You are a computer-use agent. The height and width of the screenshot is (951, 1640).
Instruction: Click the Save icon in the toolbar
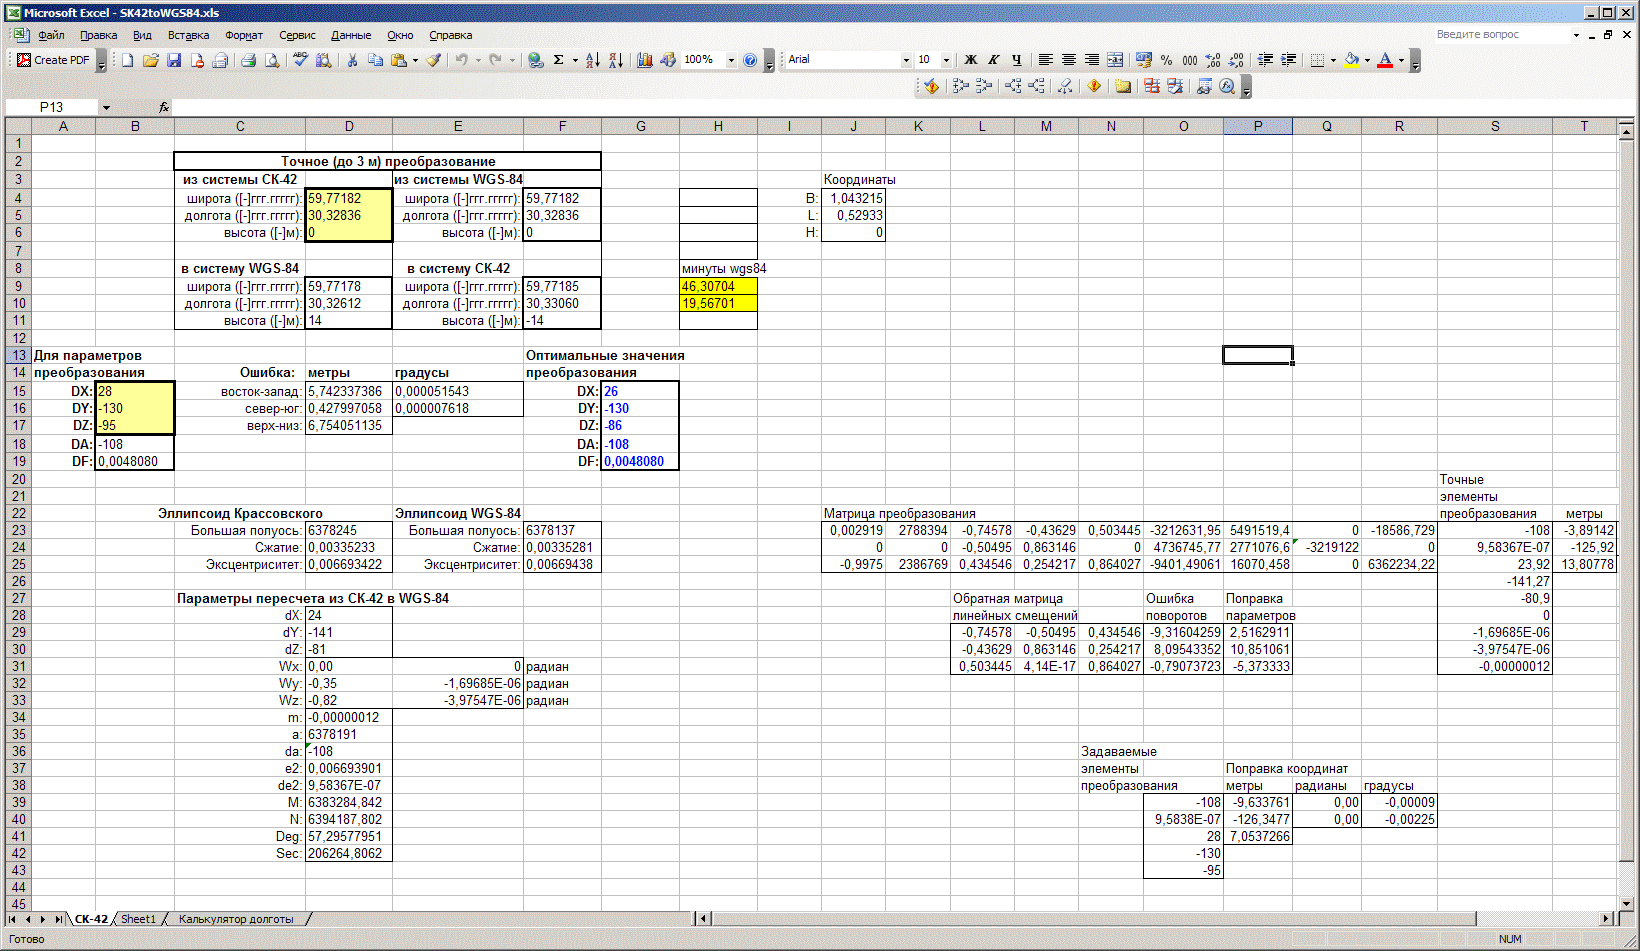[x=174, y=60]
